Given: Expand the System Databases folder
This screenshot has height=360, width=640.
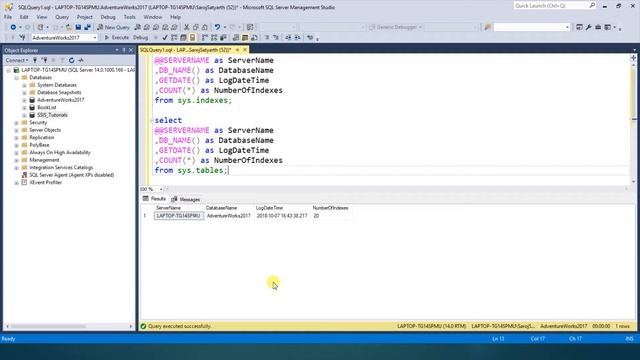Looking at the screenshot, I should 24,85.
